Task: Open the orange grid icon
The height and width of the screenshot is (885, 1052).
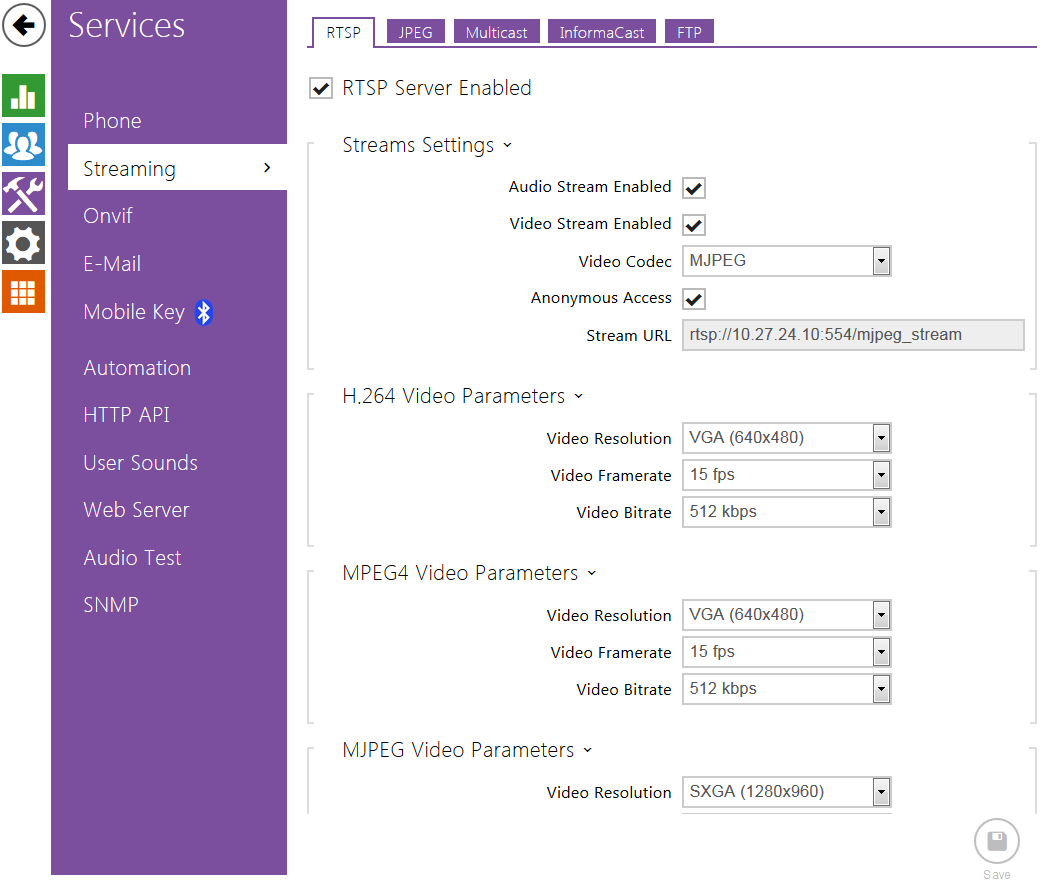Action: coord(23,291)
